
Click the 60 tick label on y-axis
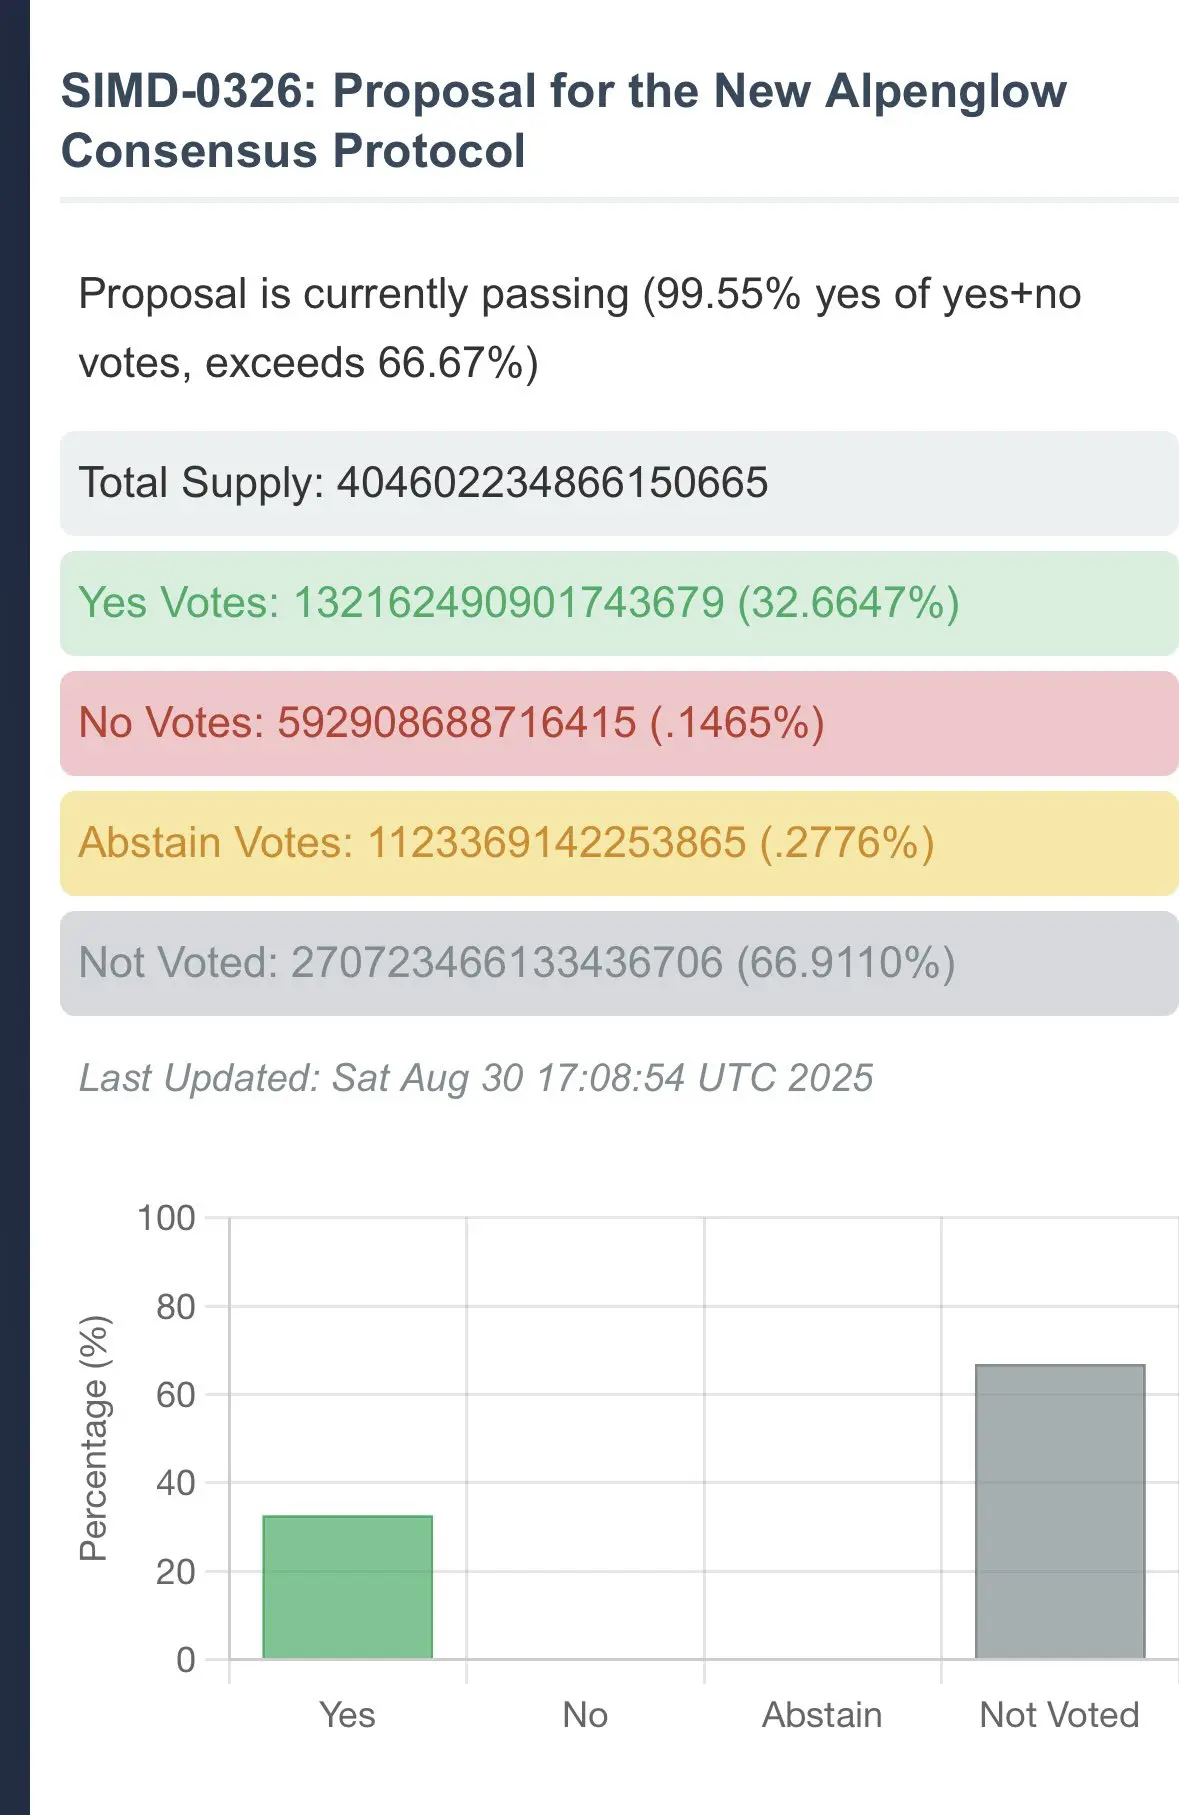tap(175, 1395)
